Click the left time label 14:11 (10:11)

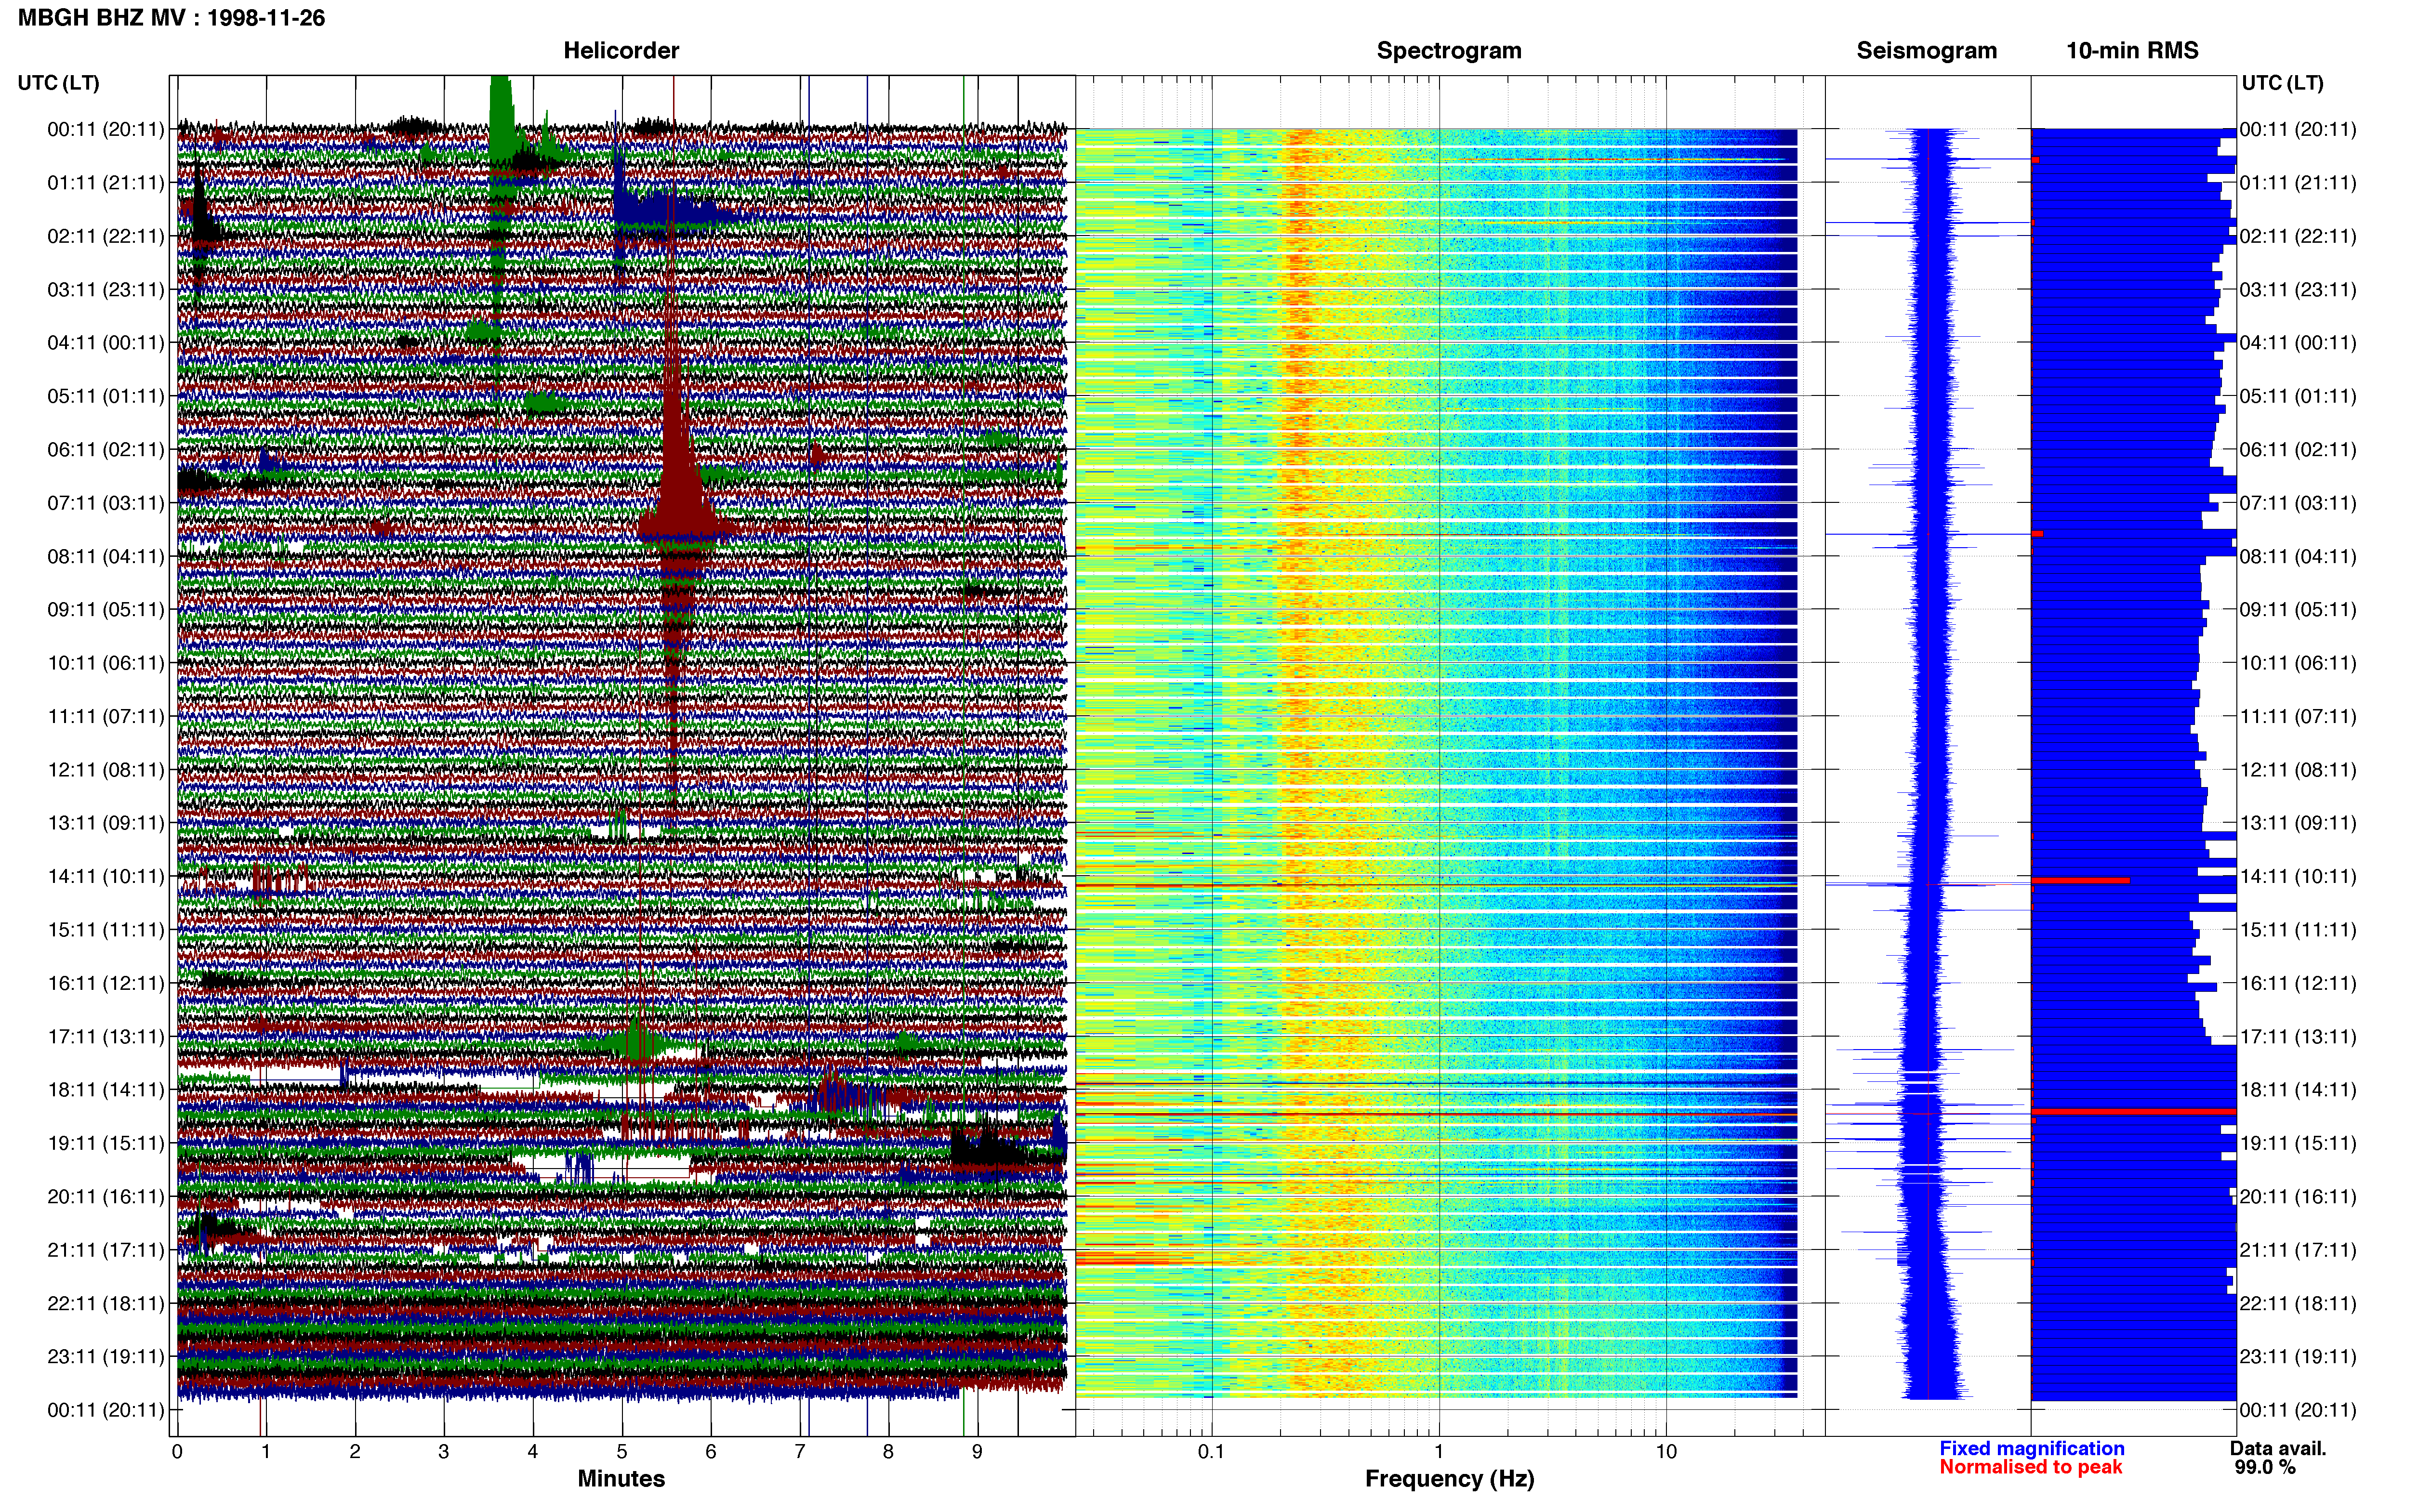coord(106,876)
